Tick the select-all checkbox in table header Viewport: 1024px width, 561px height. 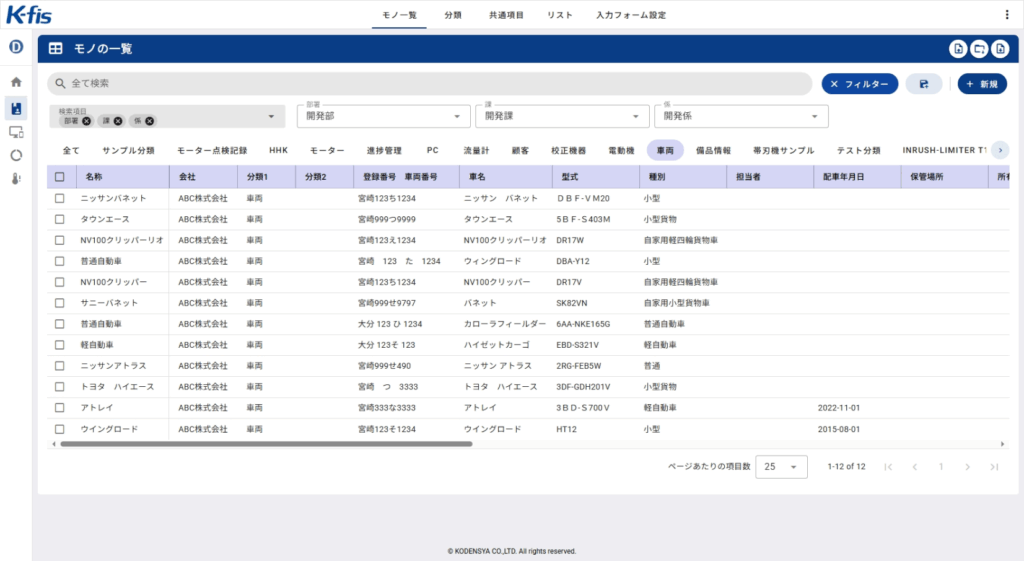(x=60, y=177)
